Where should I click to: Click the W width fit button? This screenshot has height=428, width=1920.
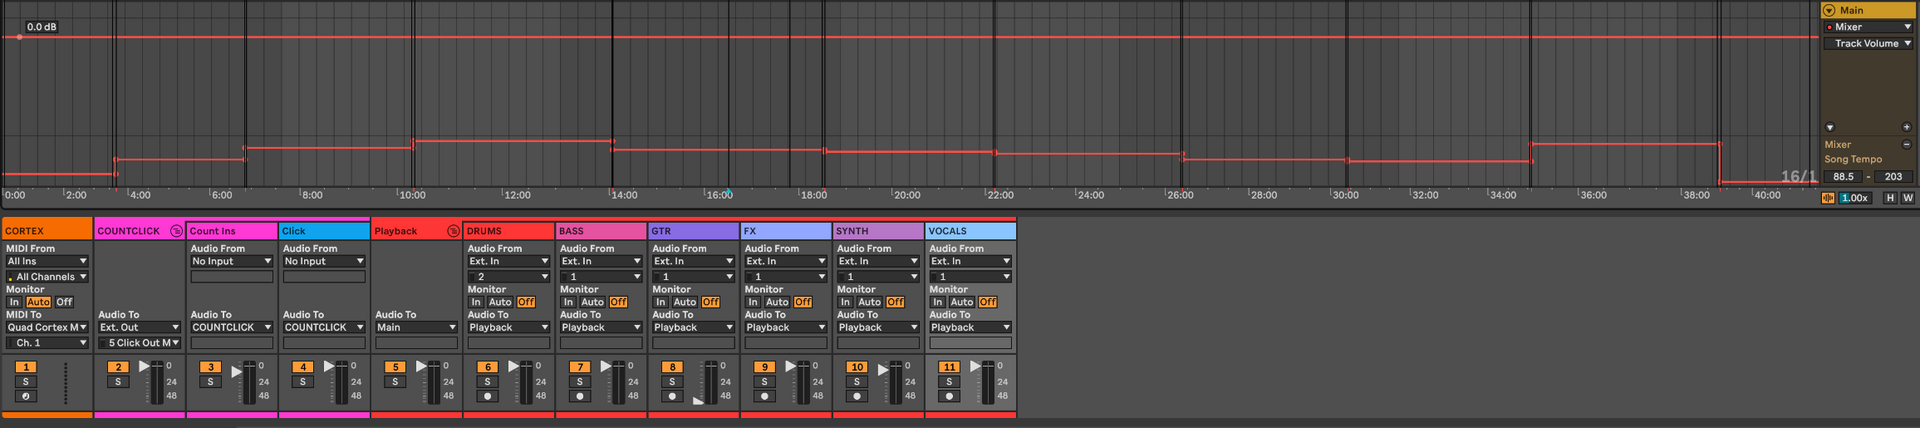[1907, 198]
